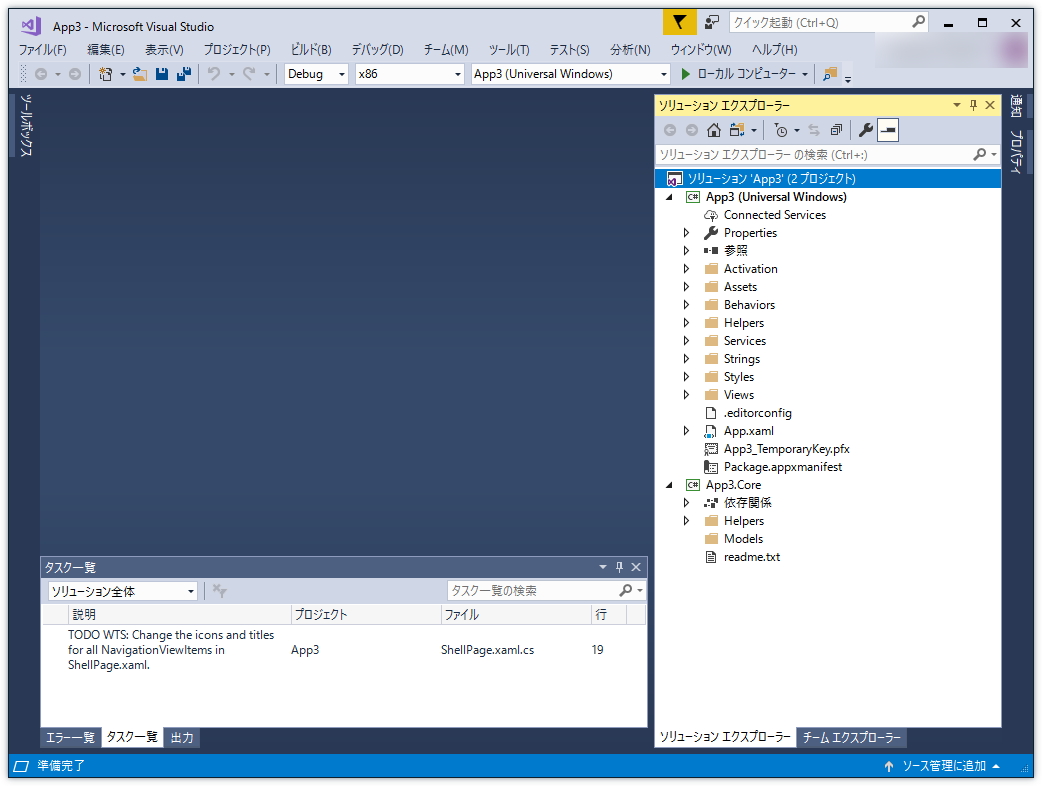The width and height of the screenshot is (1042, 786).
Task: Toggle the preview selected items button
Action: pyautogui.click(x=888, y=130)
